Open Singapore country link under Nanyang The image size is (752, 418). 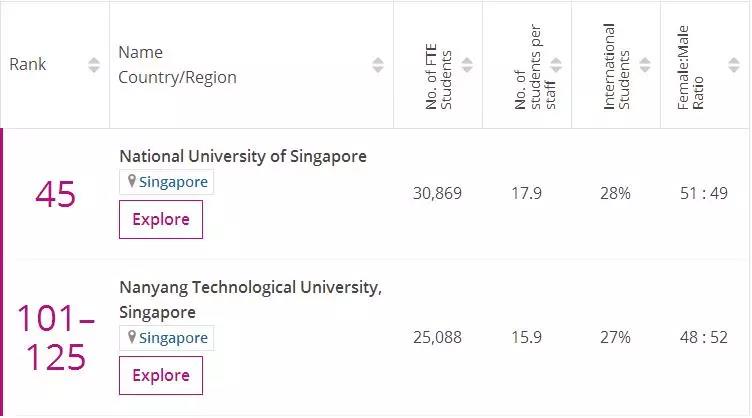point(173,338)
